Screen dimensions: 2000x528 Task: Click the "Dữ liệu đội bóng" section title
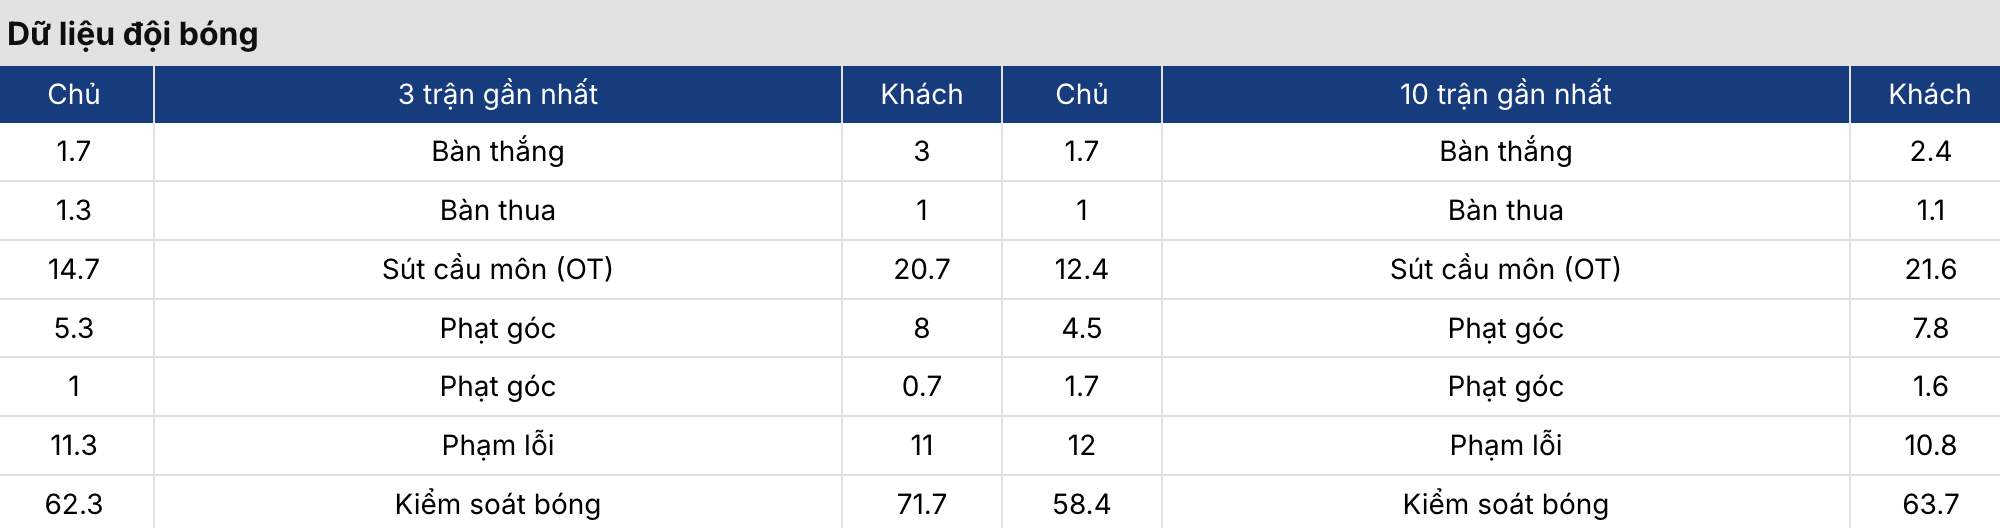tap(133, 34)
